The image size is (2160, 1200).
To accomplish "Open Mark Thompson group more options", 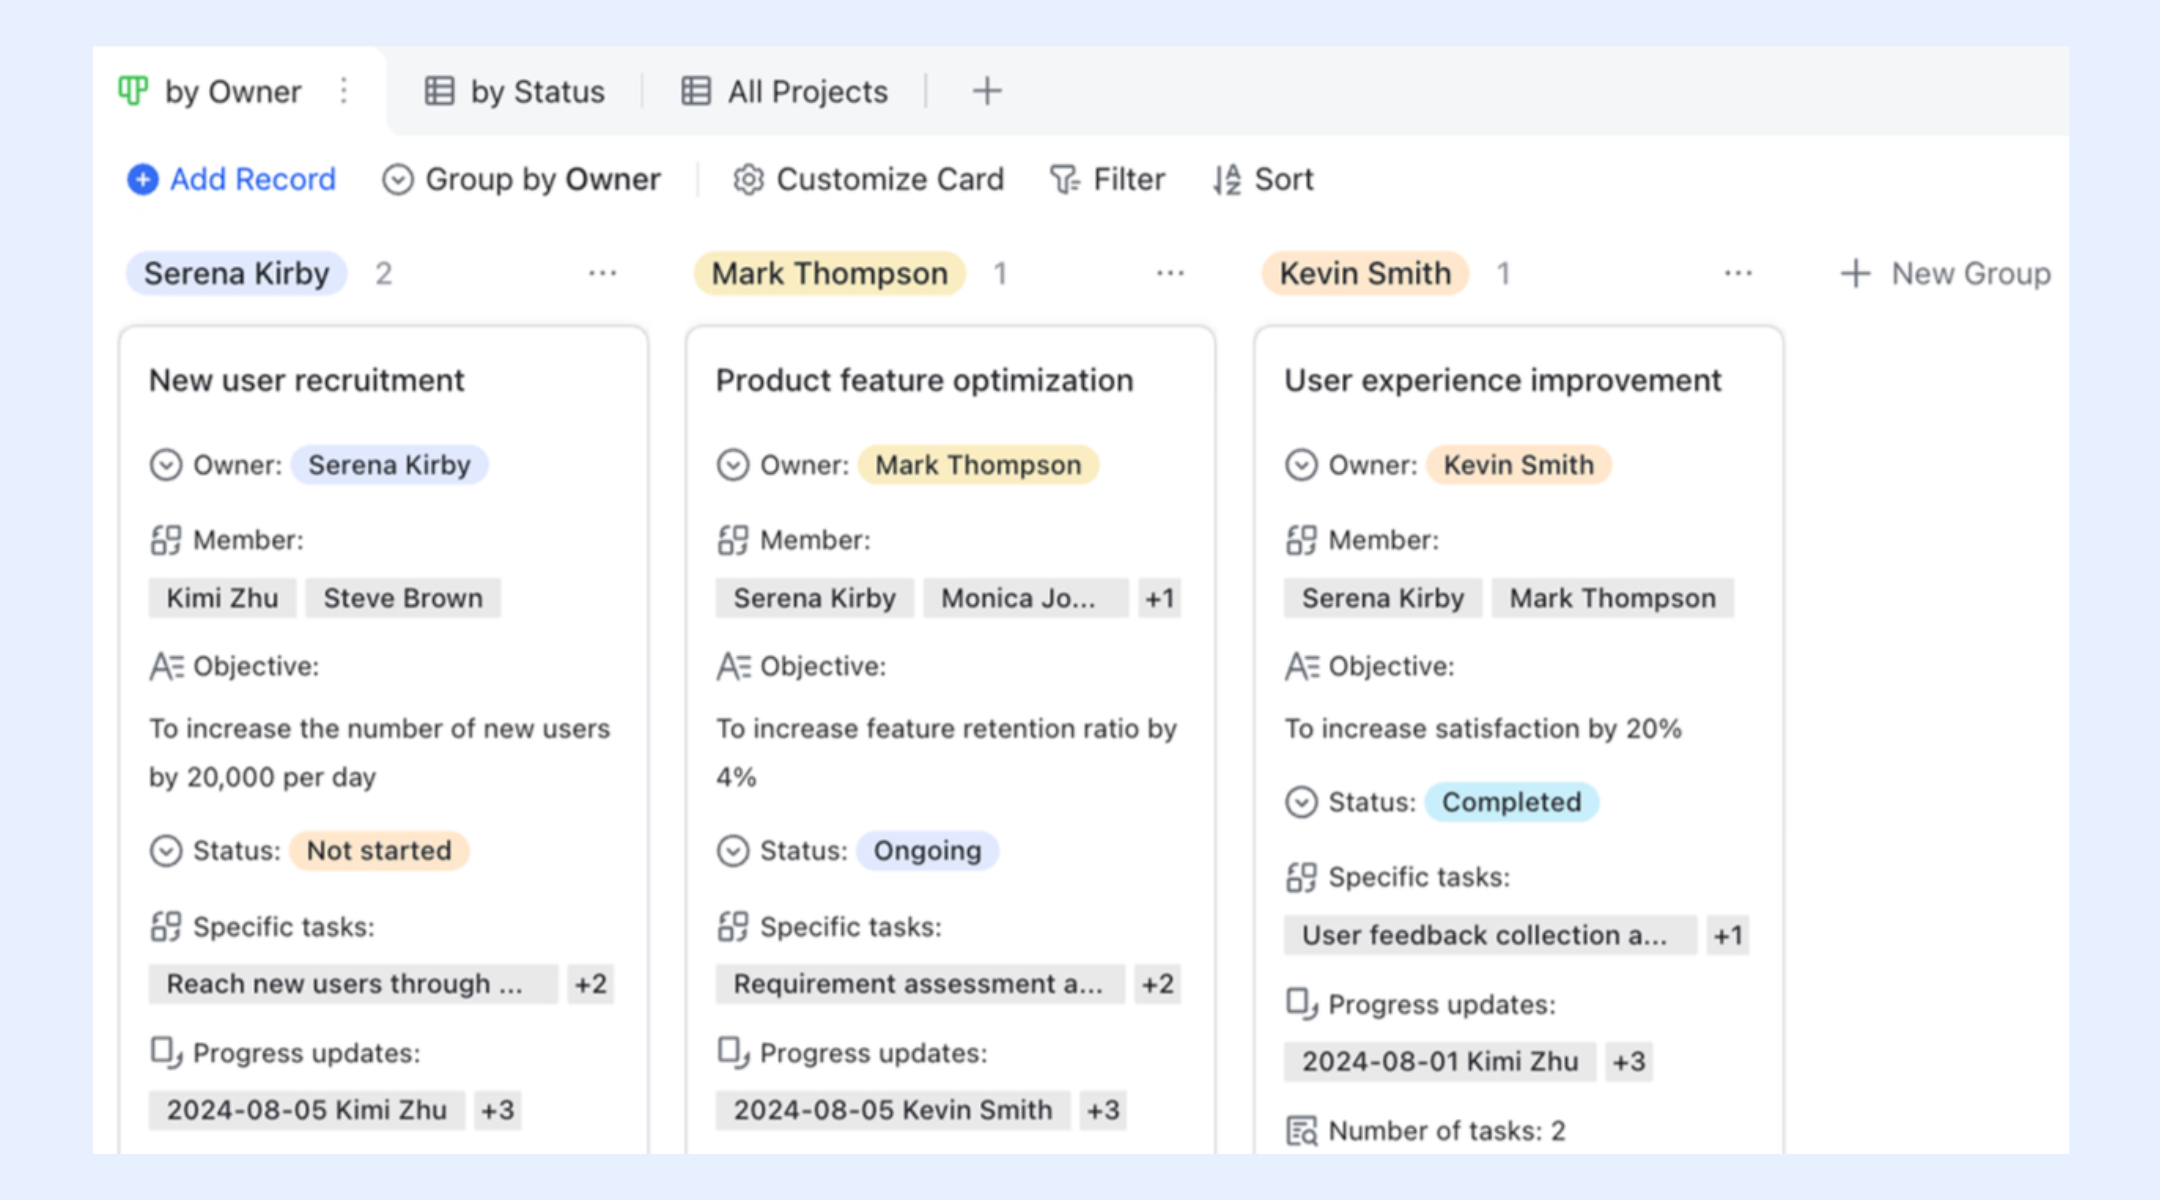I will pyautogui.click(x=1170, y=273).
